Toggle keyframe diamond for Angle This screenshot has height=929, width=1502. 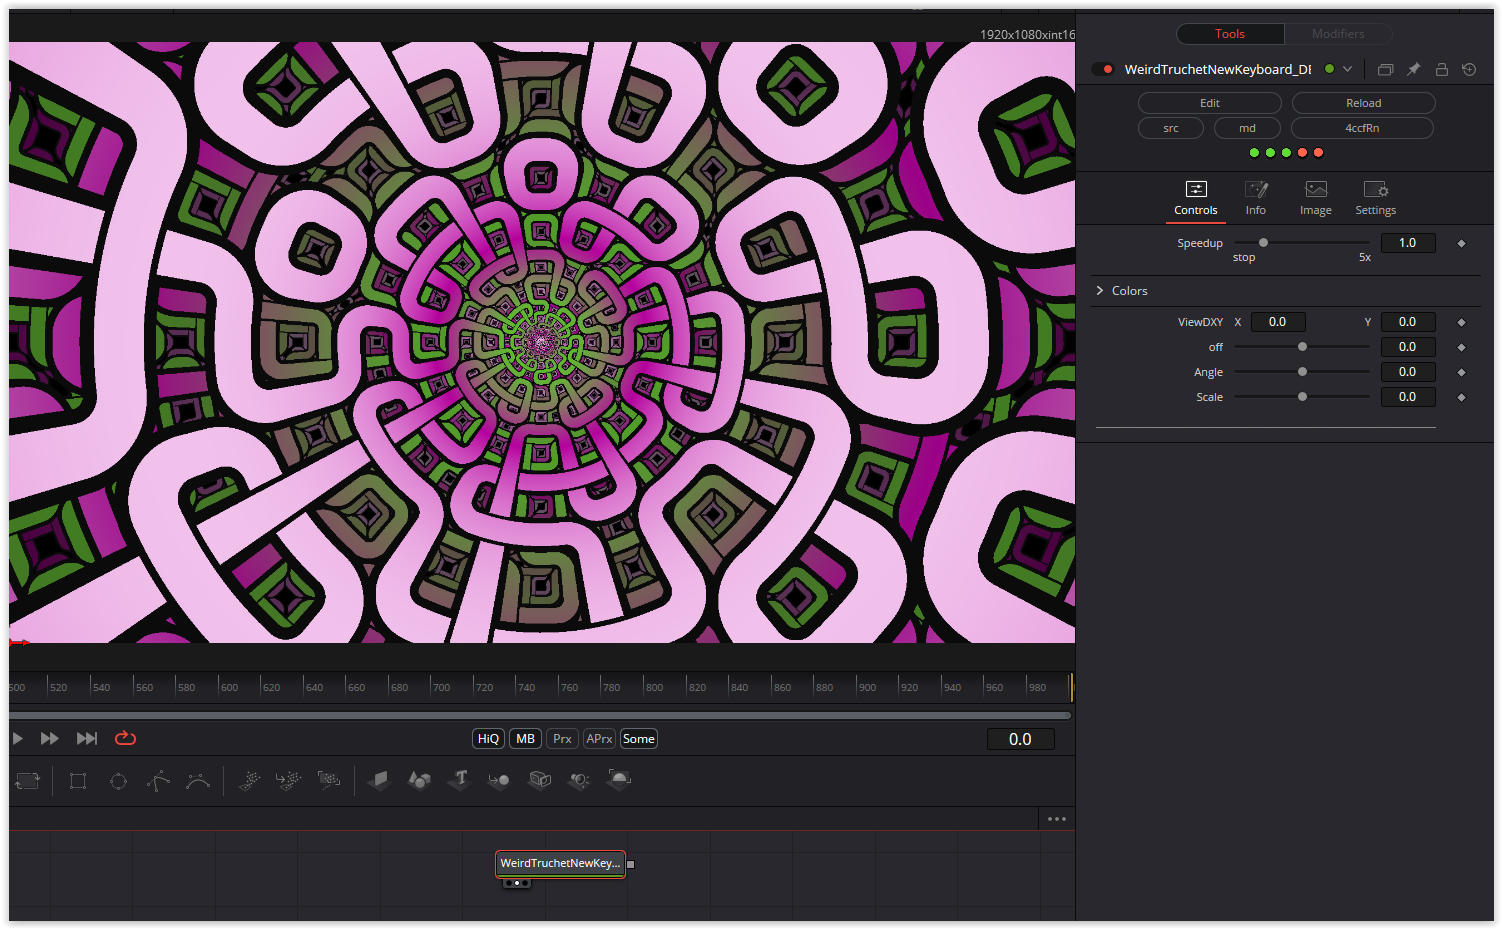(x=1461, y=372)
